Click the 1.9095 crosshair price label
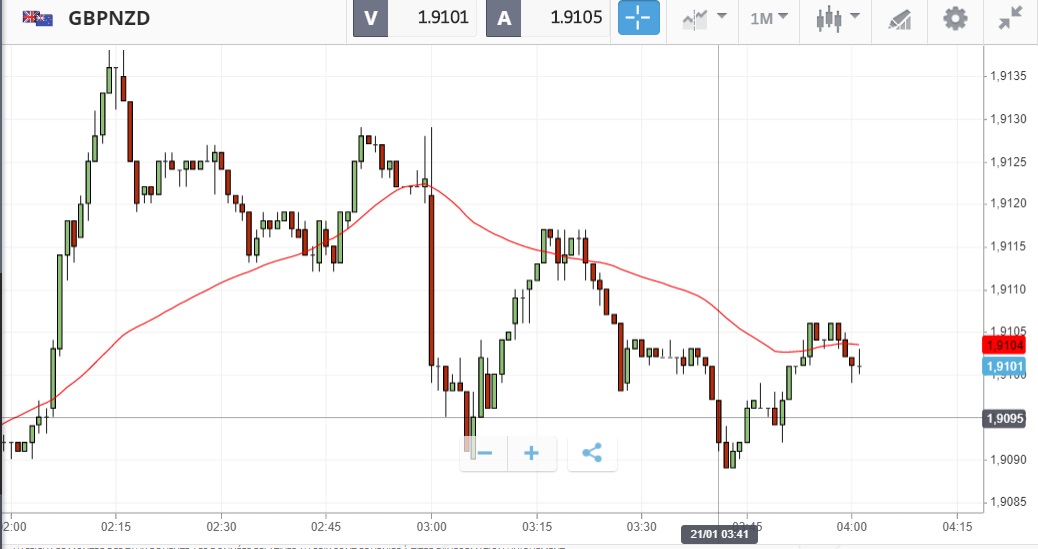 (1004, 418)
